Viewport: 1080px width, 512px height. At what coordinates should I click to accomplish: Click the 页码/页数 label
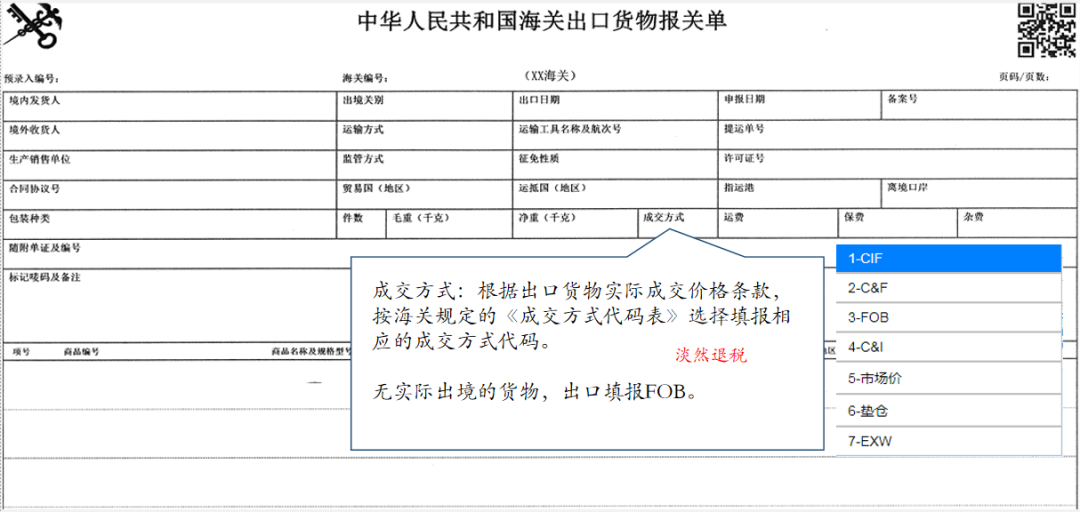1024,77
